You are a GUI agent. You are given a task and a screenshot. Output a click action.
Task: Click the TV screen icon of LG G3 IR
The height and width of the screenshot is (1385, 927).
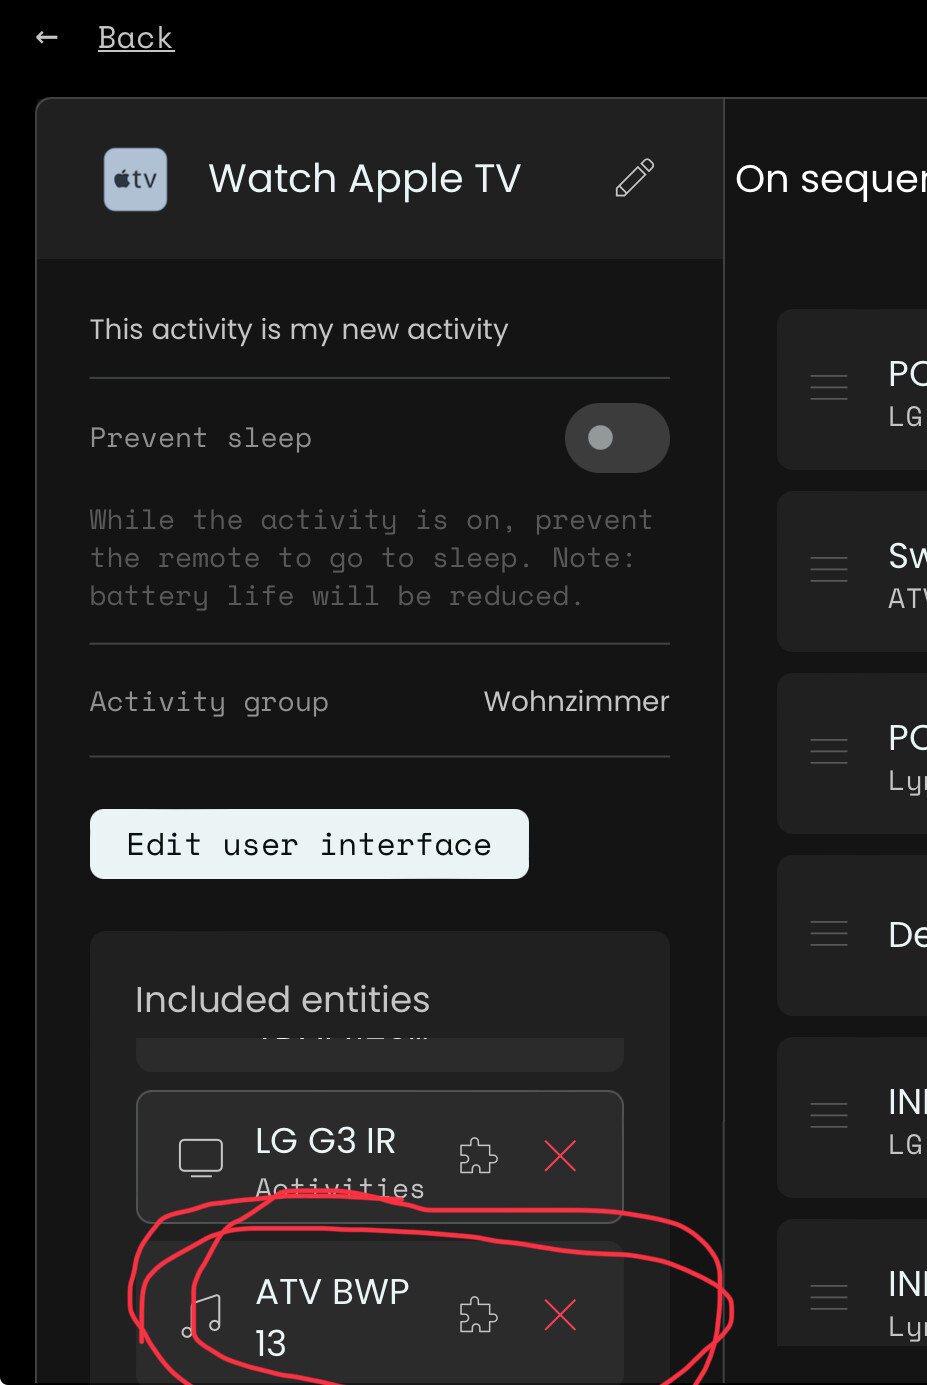click(200, 1157)
